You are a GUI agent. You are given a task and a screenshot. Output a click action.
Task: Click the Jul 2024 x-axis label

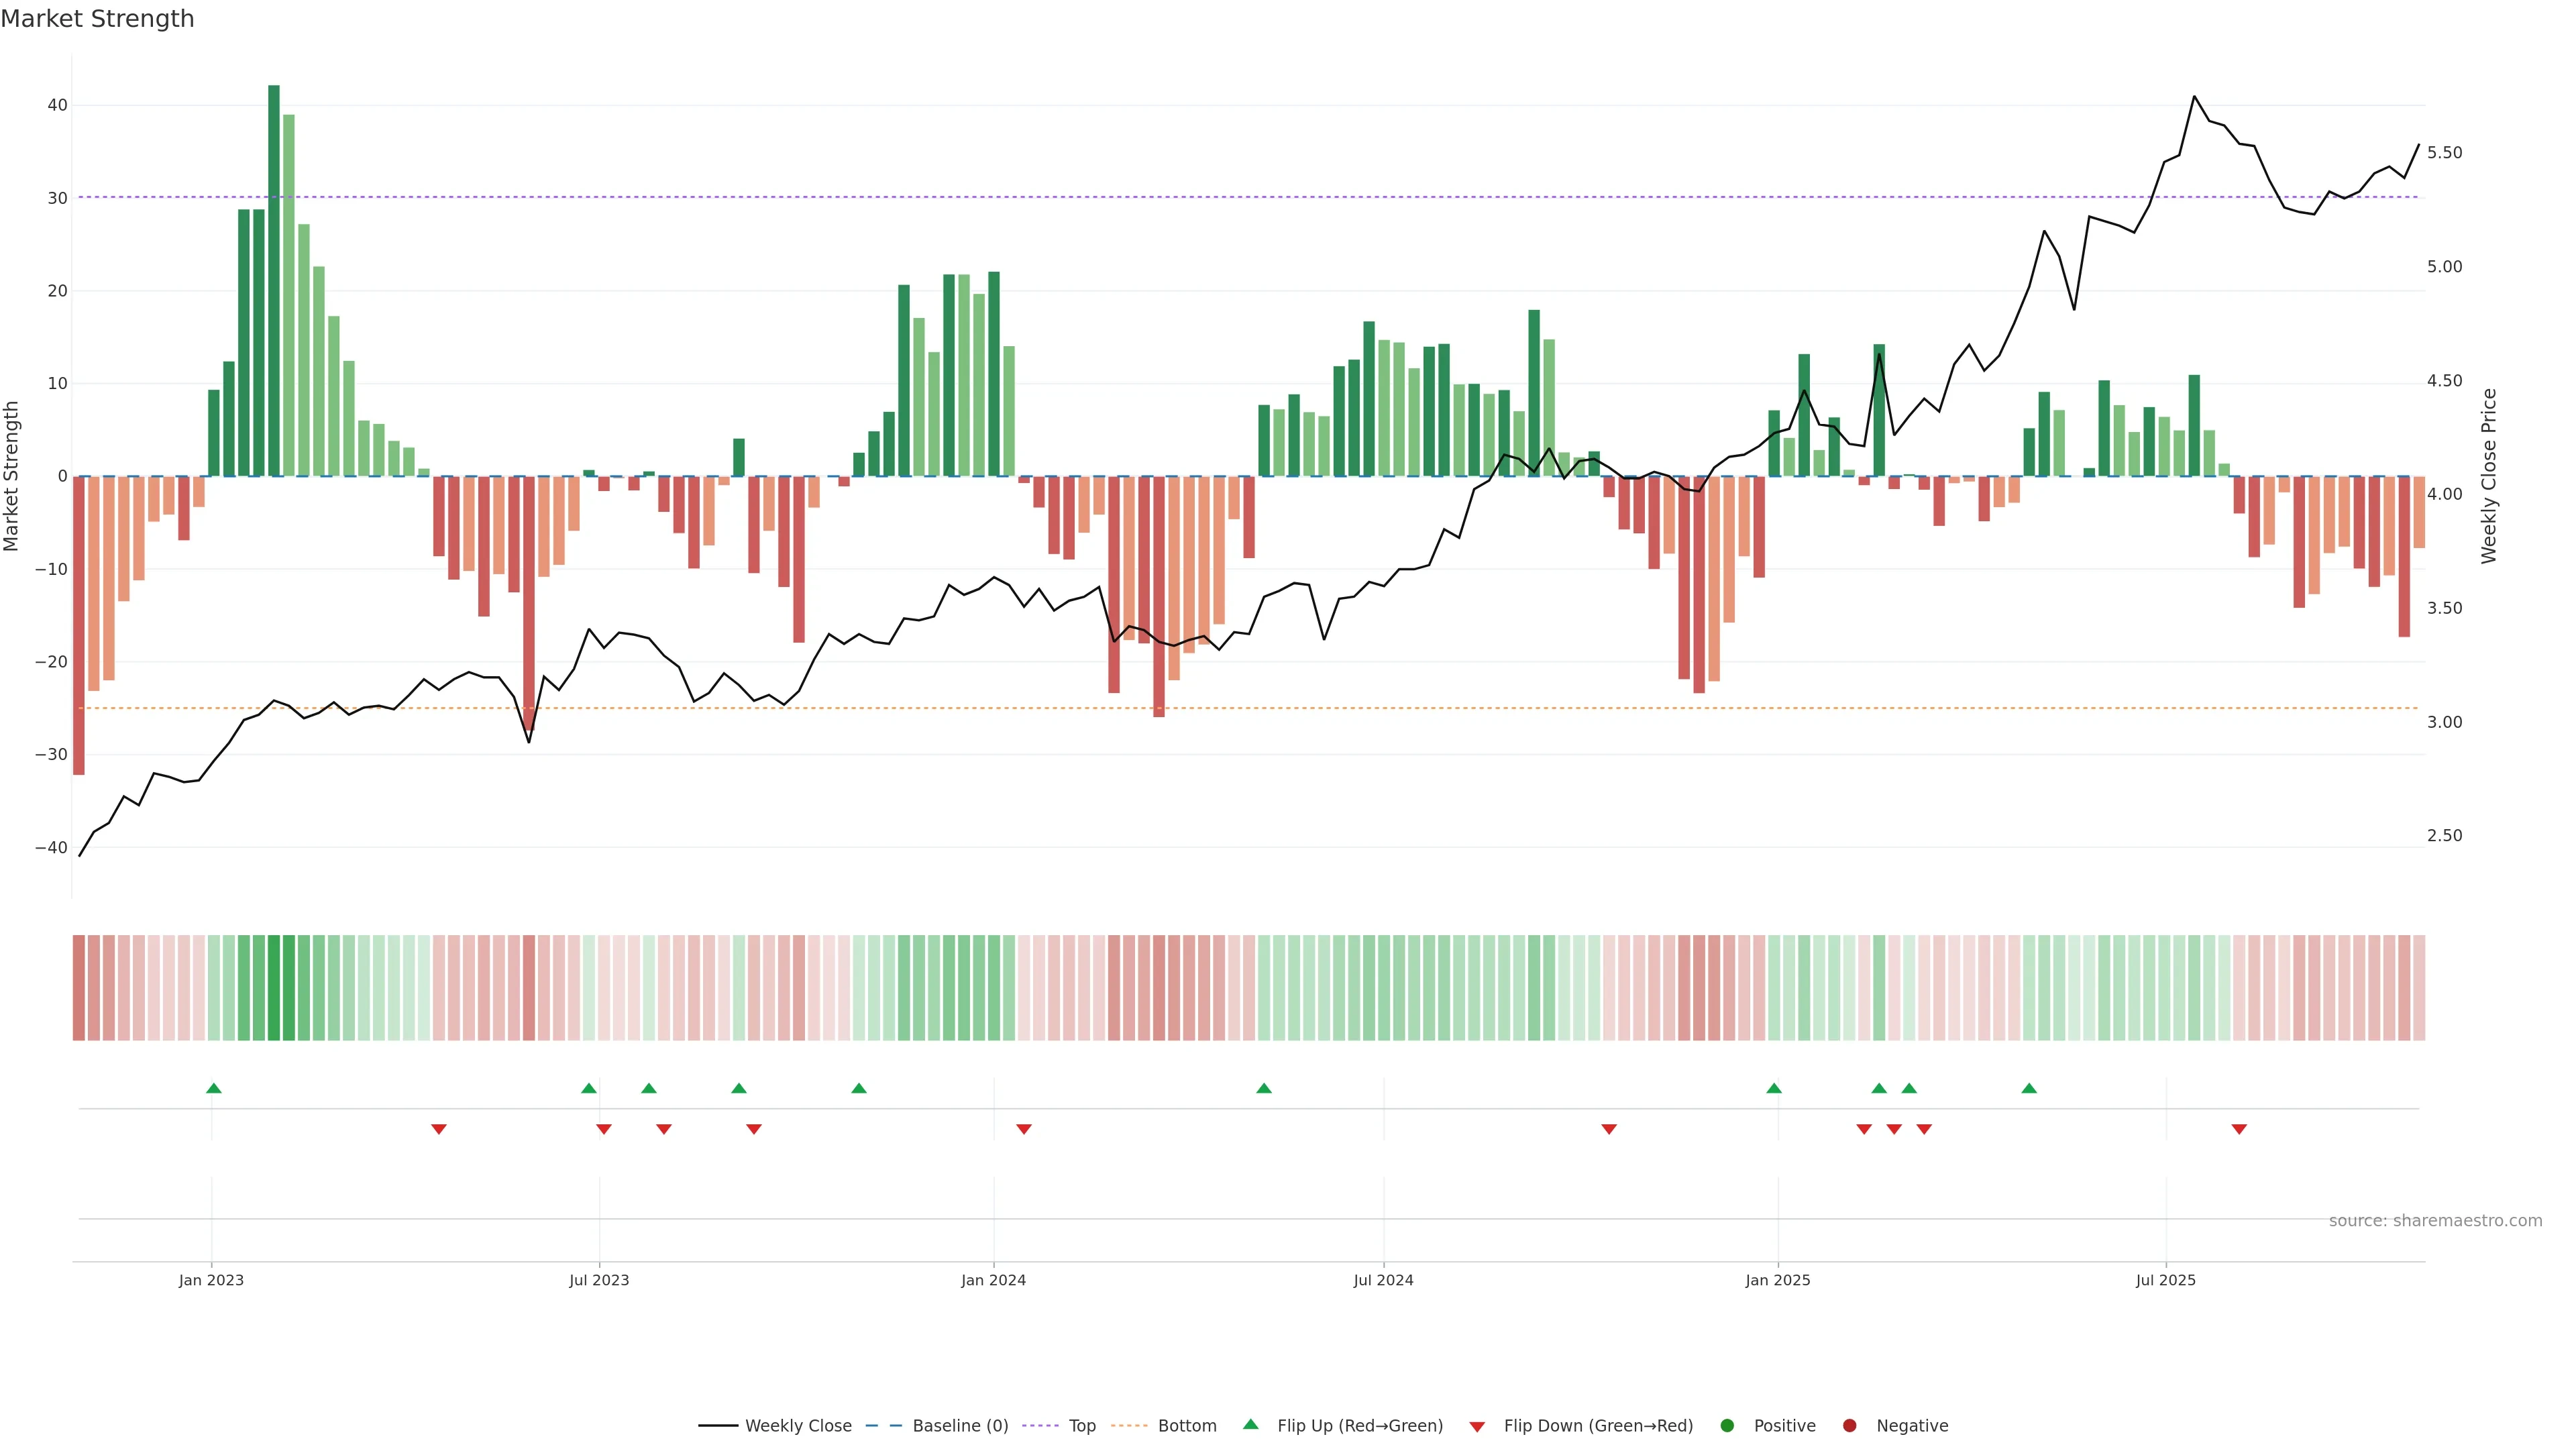(1383, 1280)
